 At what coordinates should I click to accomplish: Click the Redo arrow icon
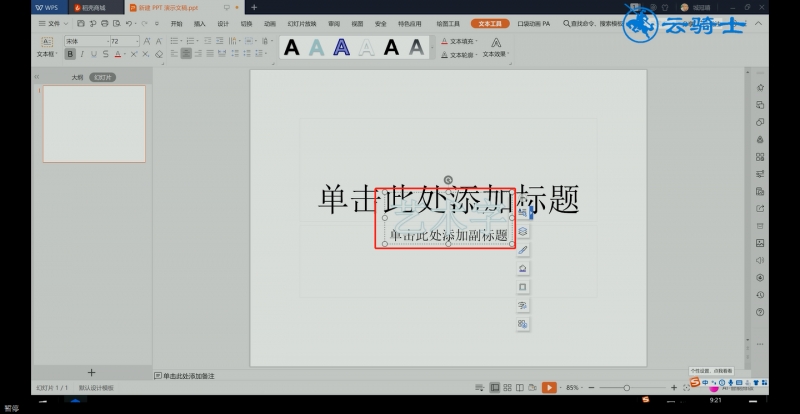click(144, 23)
